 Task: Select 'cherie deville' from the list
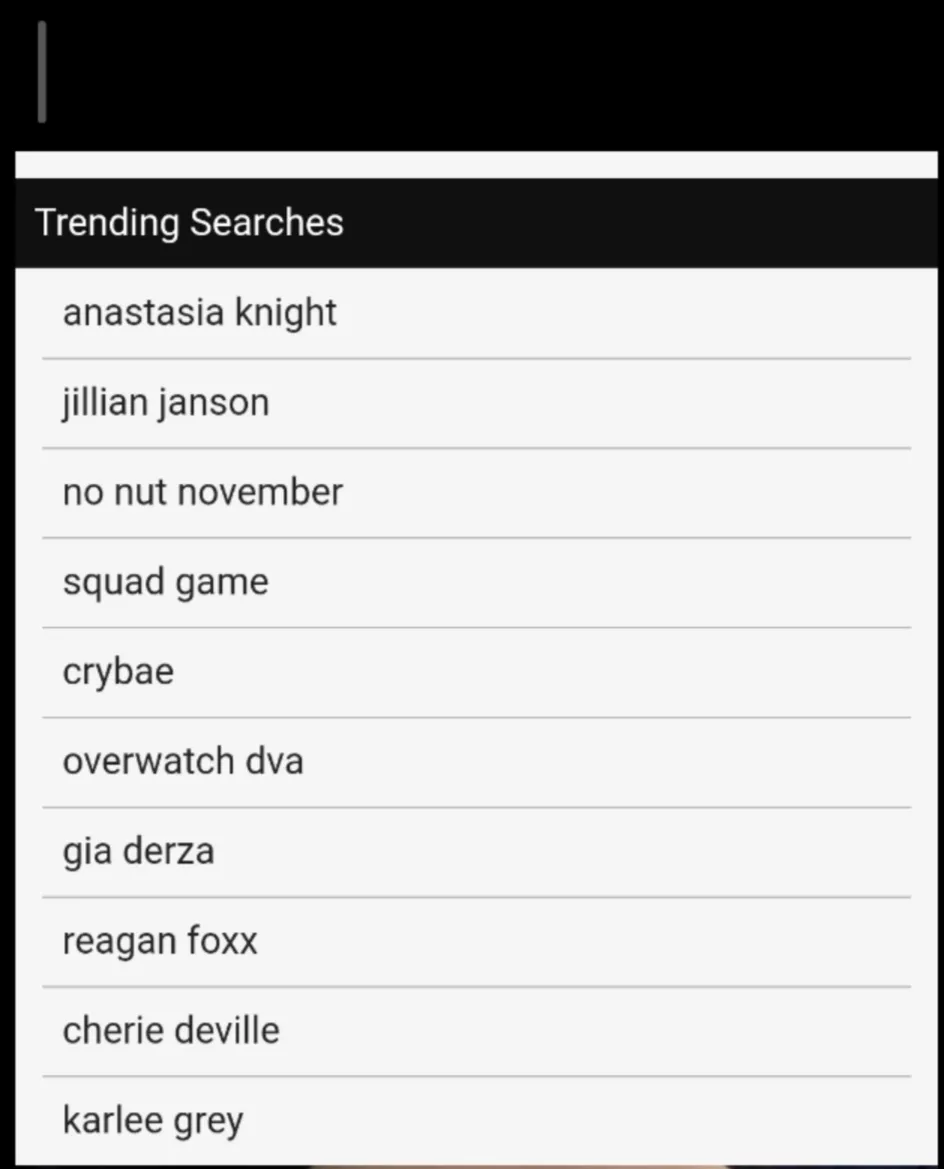coord(171,1031)
